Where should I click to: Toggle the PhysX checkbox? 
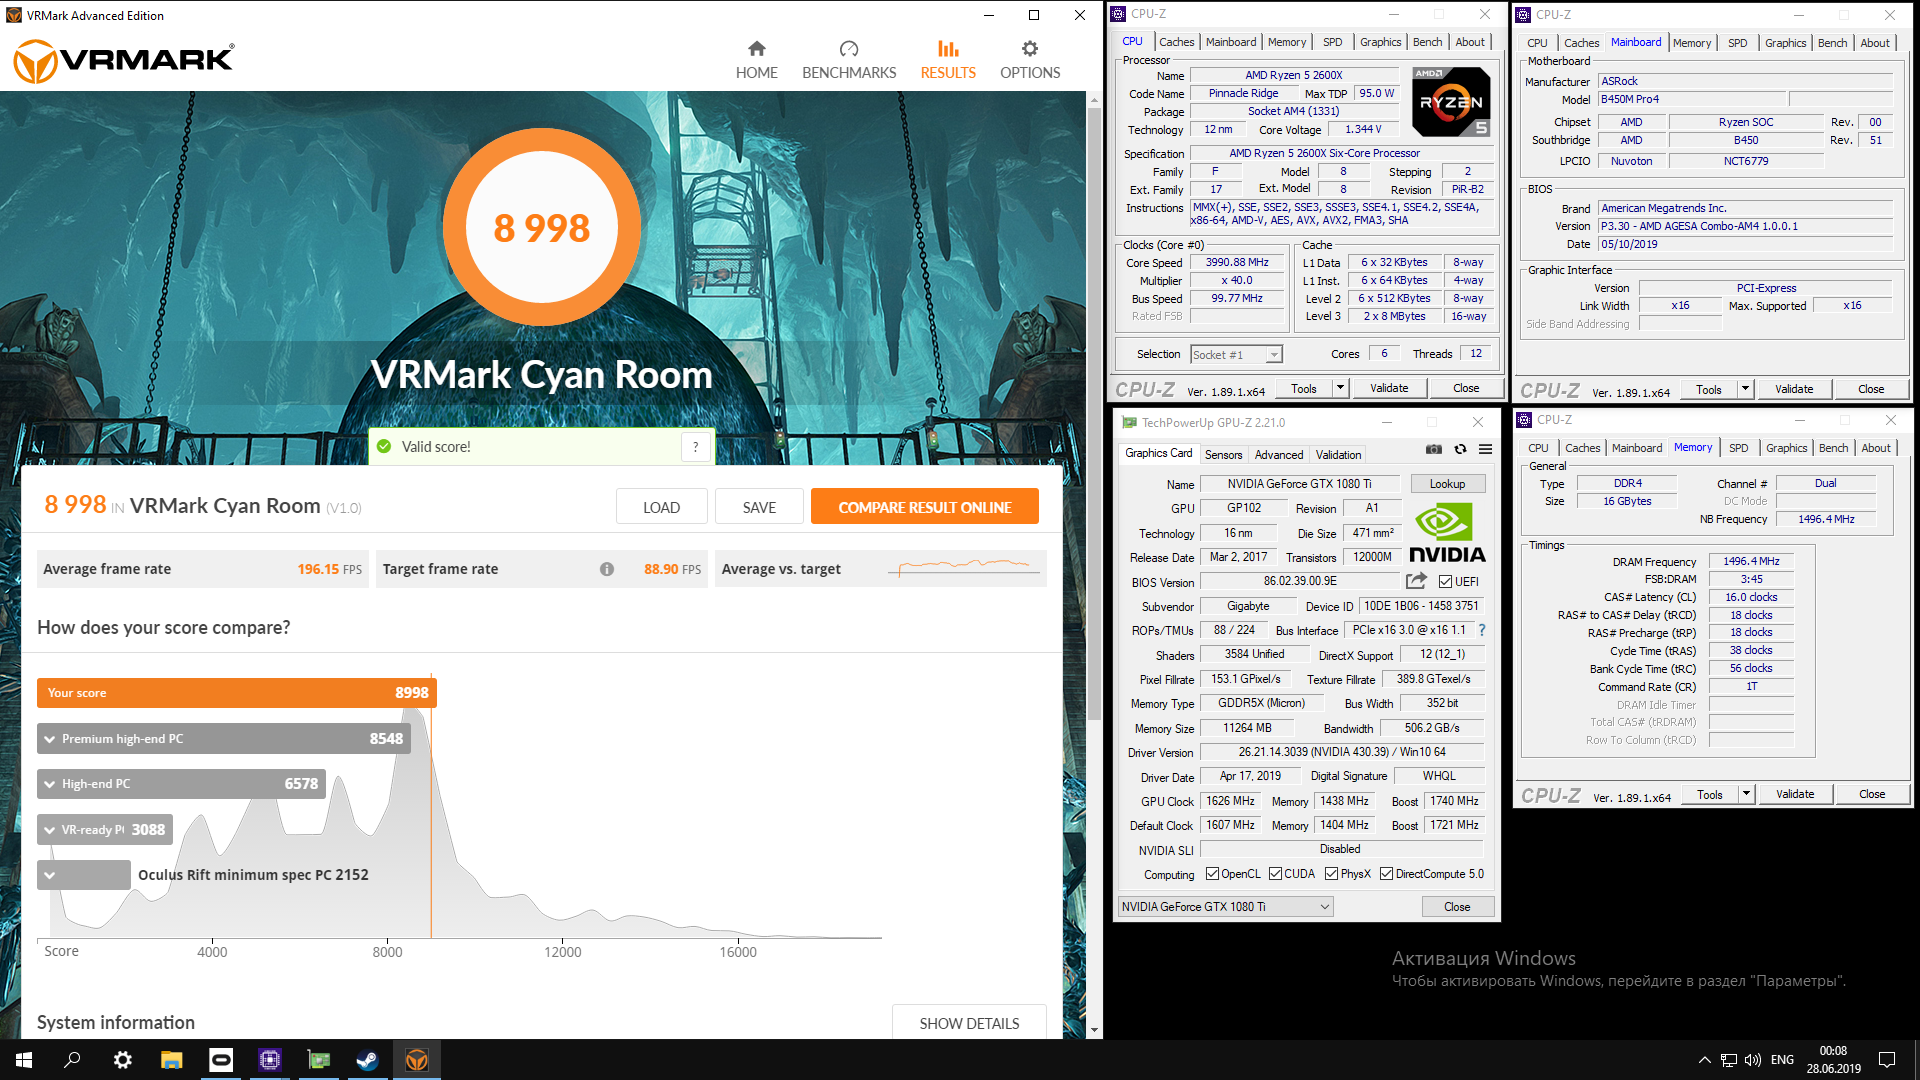pos(1331,874)
